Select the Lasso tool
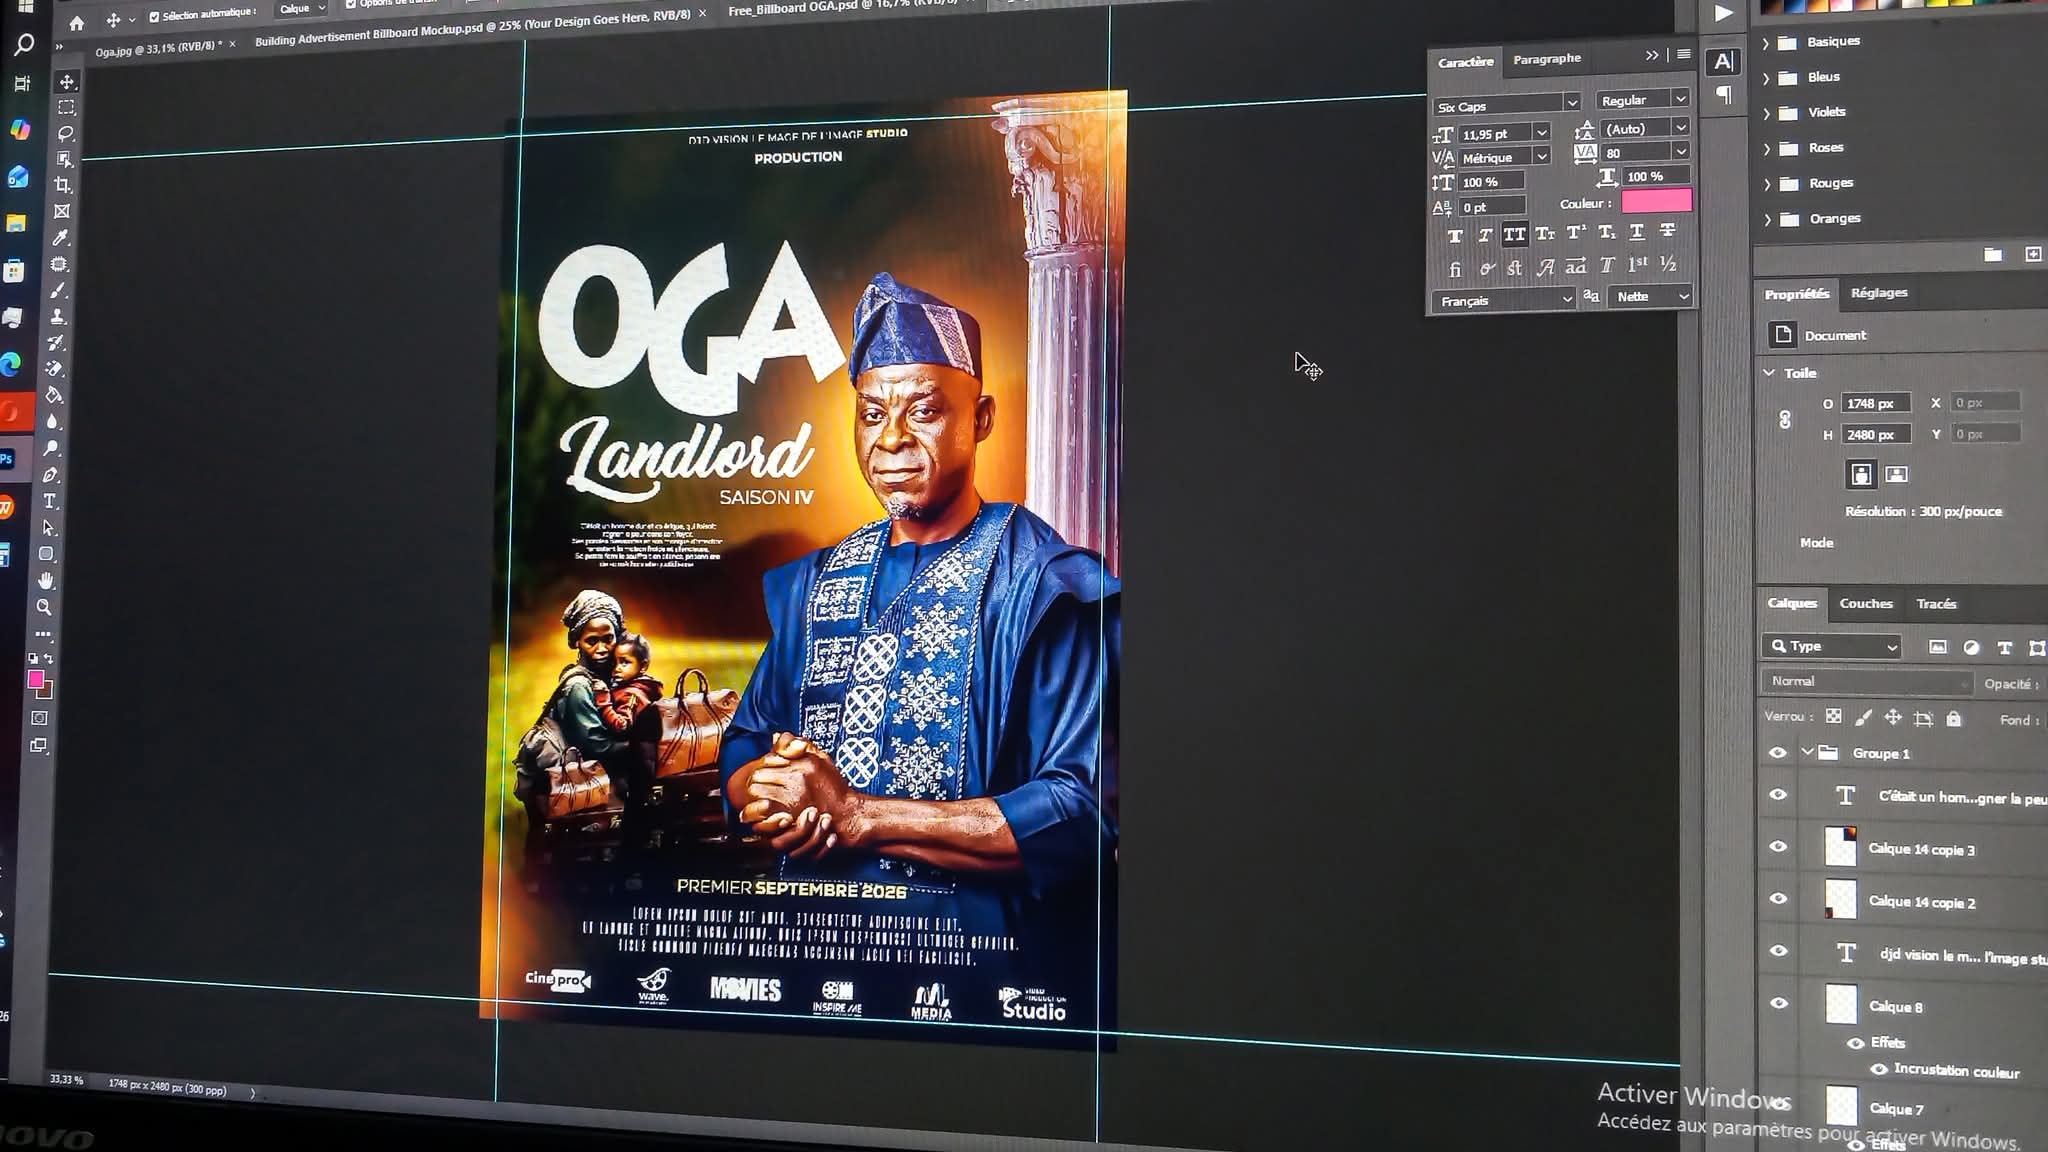The image size is (2048, 1152). tap(66, 133)
